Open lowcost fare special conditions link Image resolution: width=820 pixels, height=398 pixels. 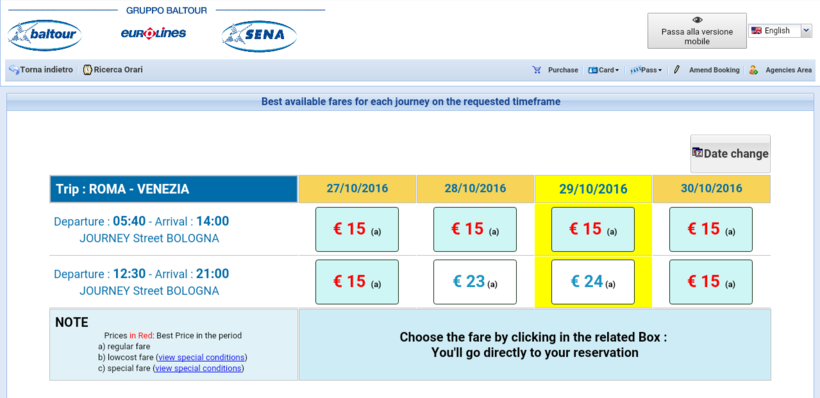pyautogui.click(x=201, y=357)
